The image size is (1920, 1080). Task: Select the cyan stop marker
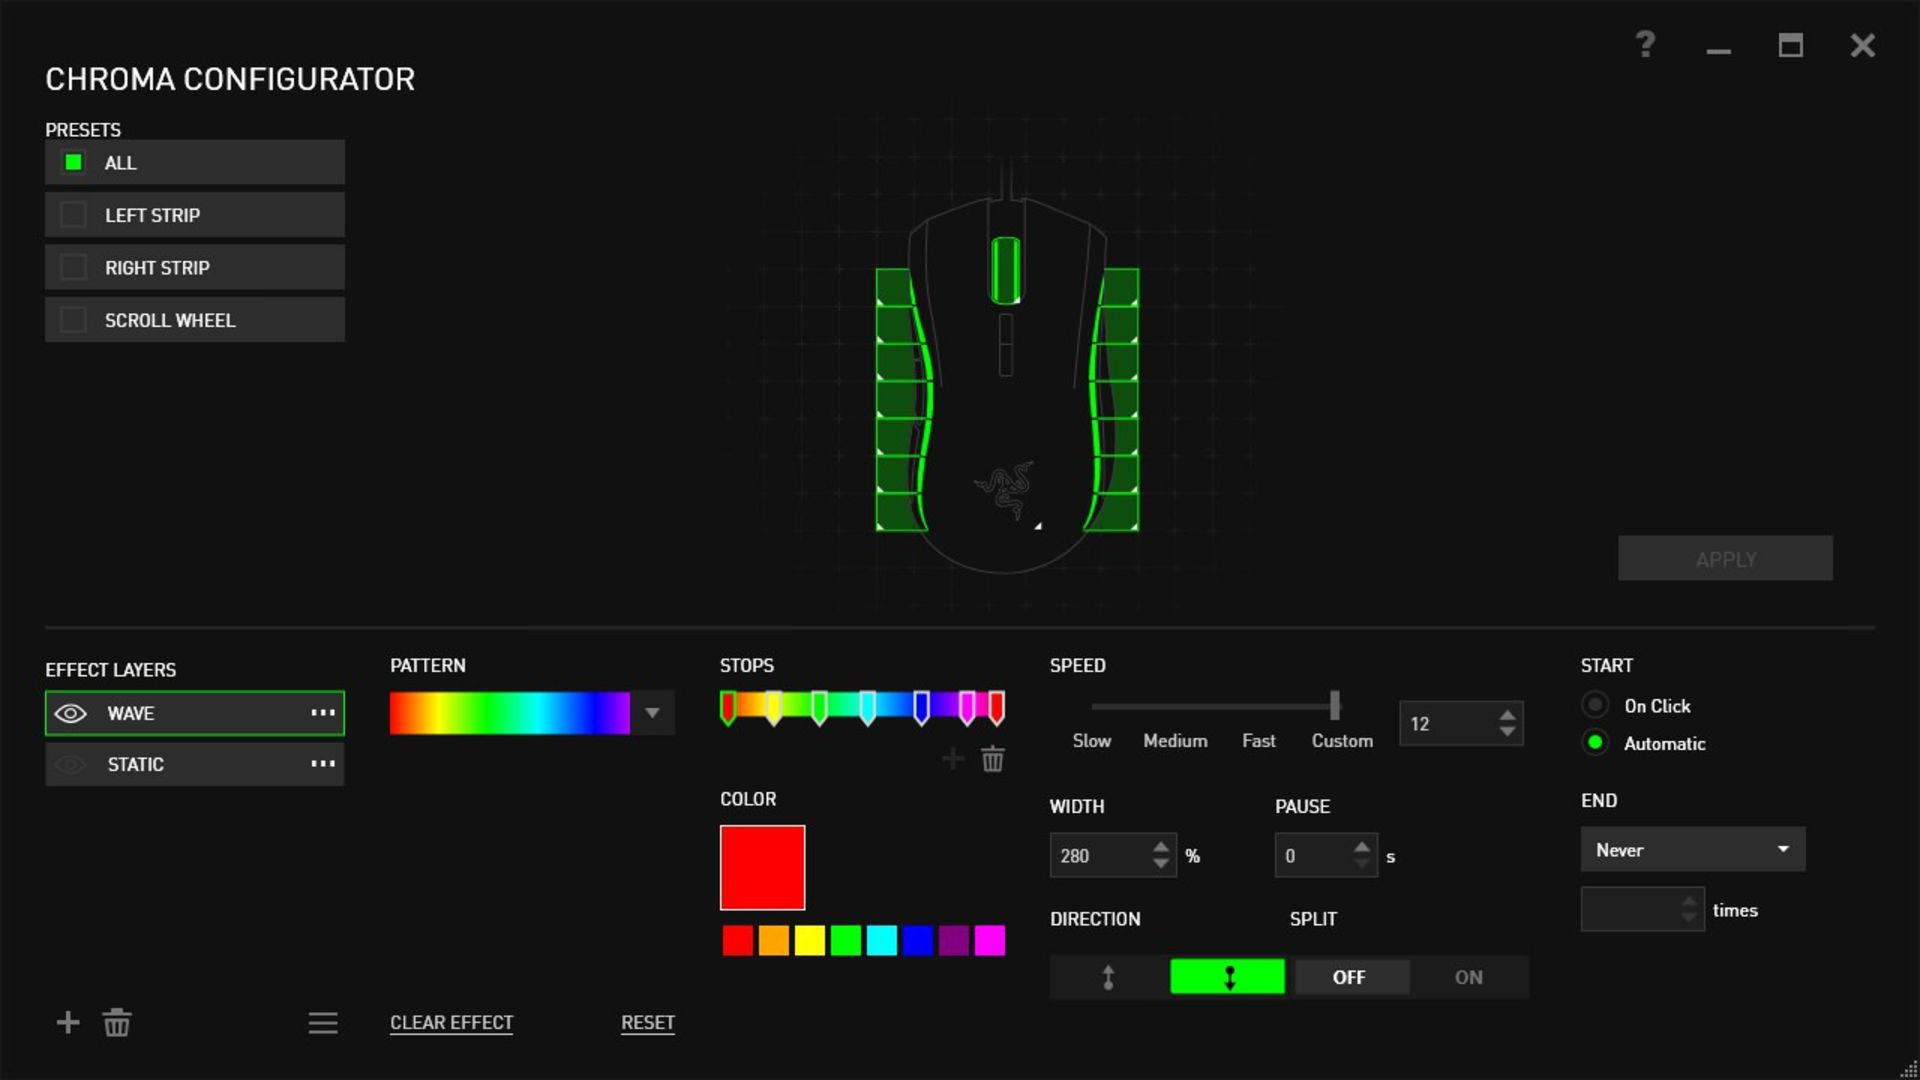pyautogui.click(x=867, y=708)
